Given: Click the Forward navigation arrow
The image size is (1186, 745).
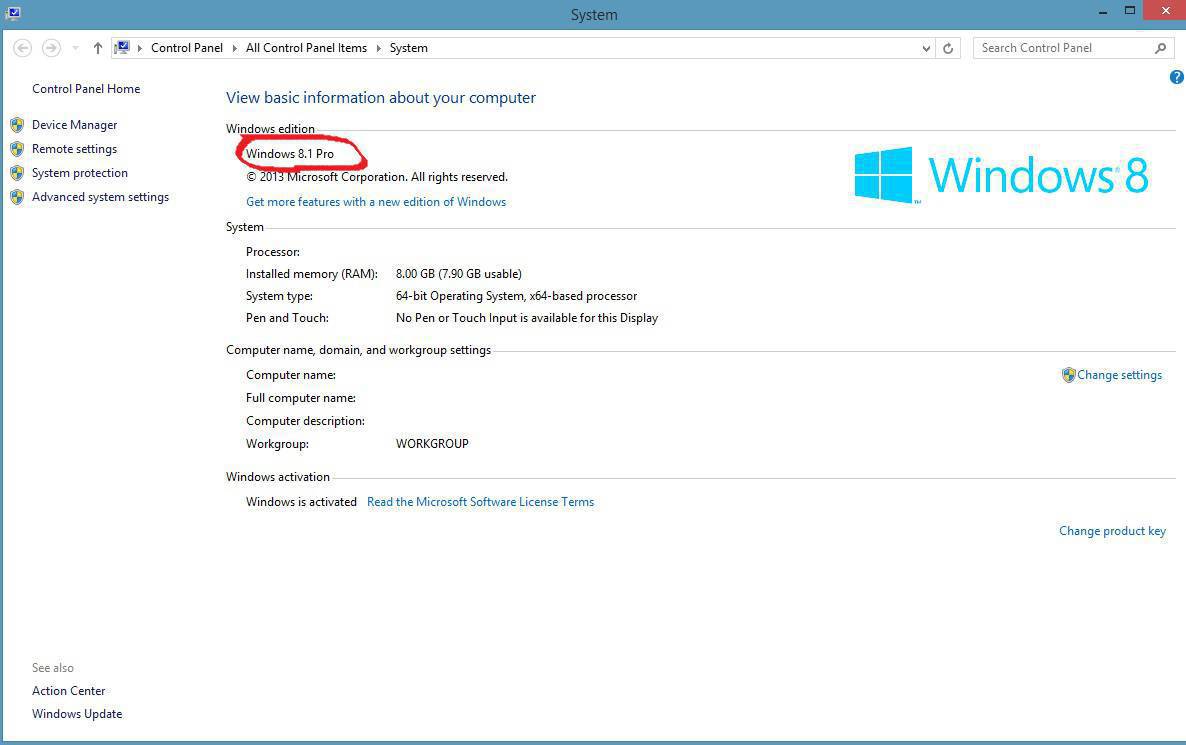Looking at the screenshot, I should [x=51, y=48].
